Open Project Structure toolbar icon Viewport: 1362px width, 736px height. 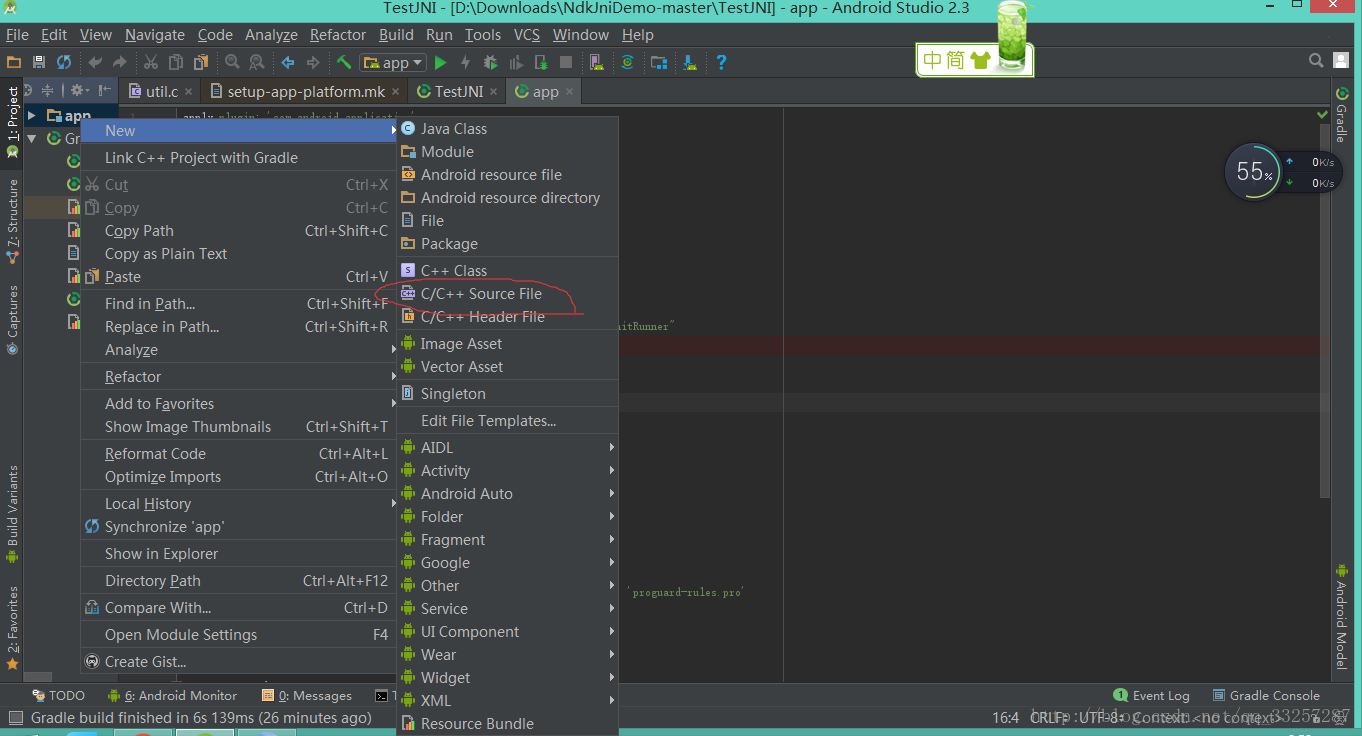coord(659,62)
